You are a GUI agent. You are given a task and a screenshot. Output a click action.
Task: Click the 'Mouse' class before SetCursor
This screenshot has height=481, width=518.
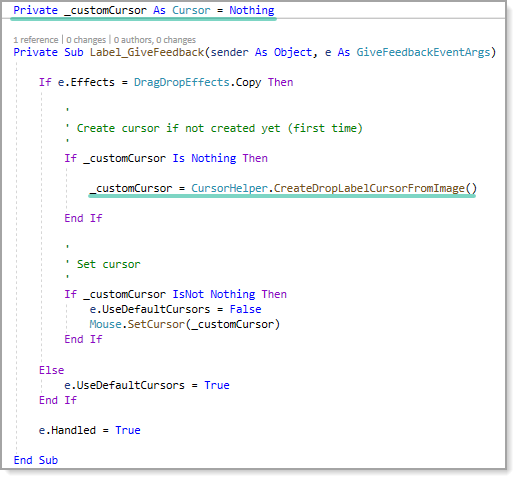click(x=105, y=324)
